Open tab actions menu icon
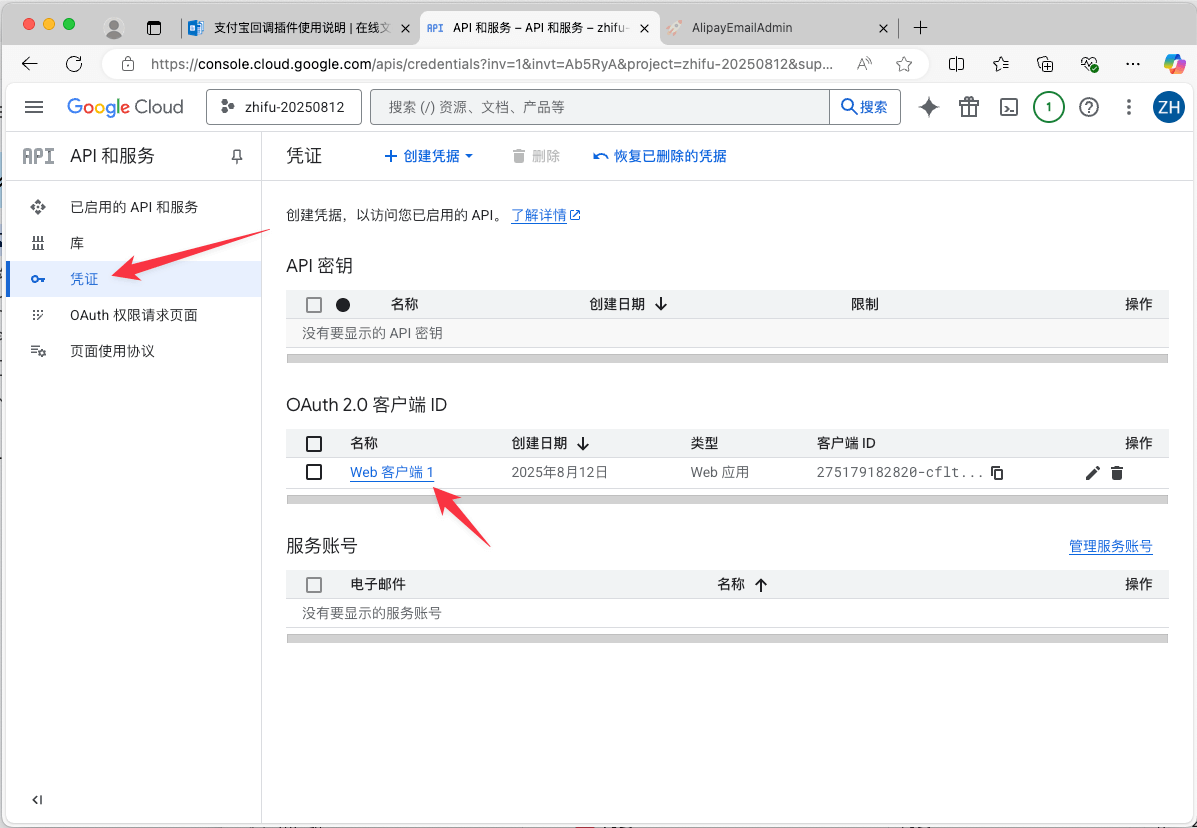1197x828 pixels. [x=155, y=28]
